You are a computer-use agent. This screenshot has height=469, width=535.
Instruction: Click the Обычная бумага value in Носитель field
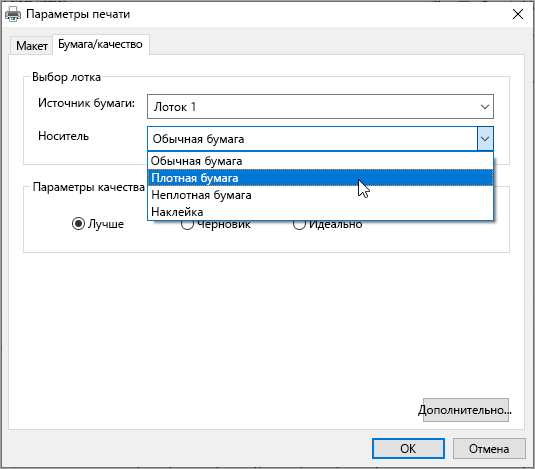[198, 139]
